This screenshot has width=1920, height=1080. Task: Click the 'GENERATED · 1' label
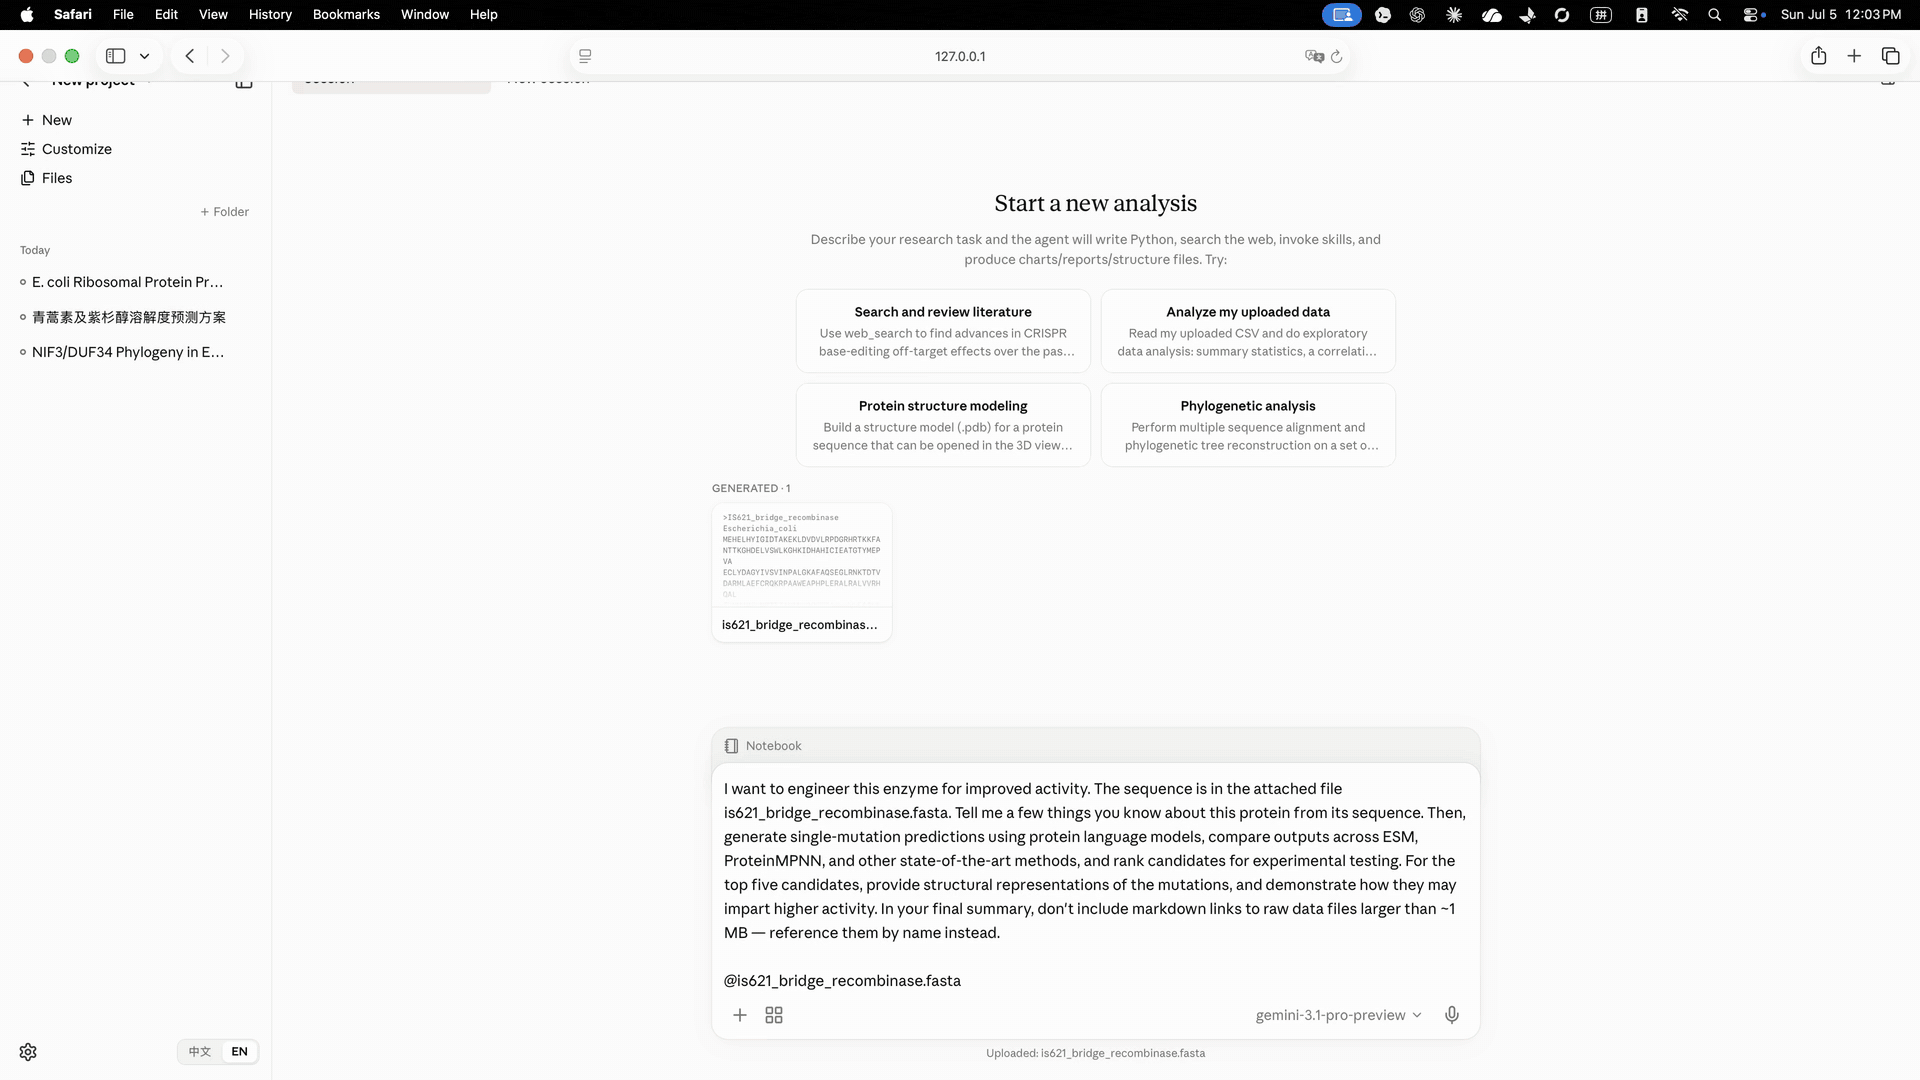[751, 488]
